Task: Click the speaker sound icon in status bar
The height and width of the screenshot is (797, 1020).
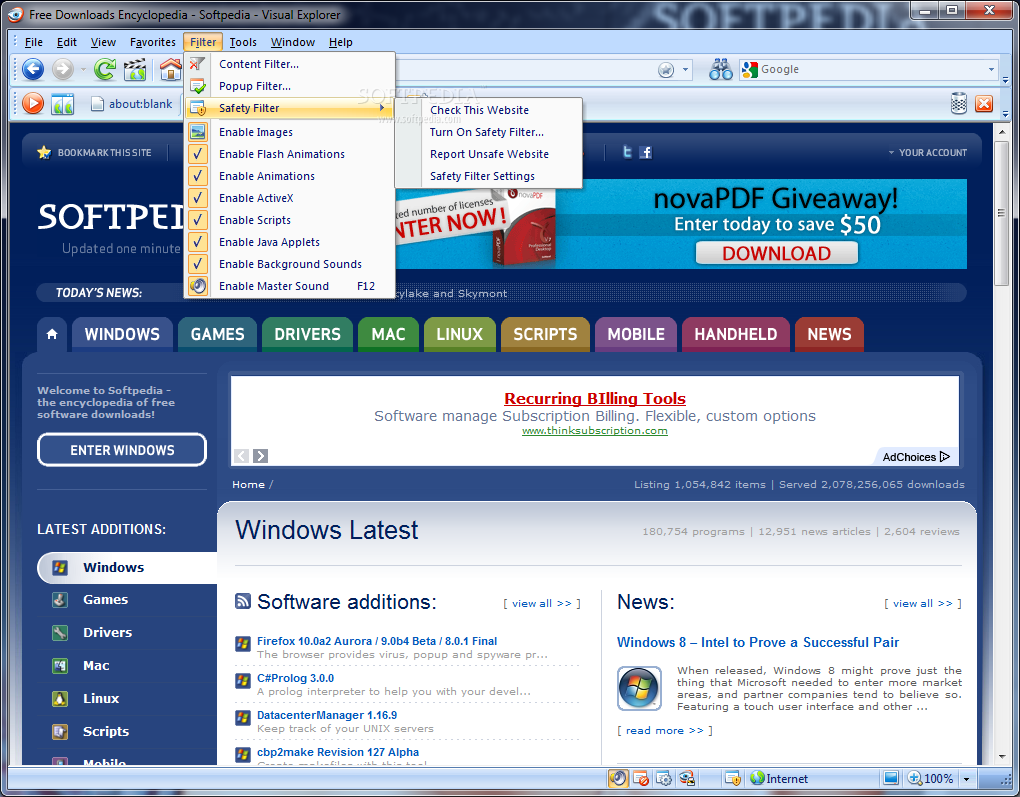Action: [x=618, y=778]
